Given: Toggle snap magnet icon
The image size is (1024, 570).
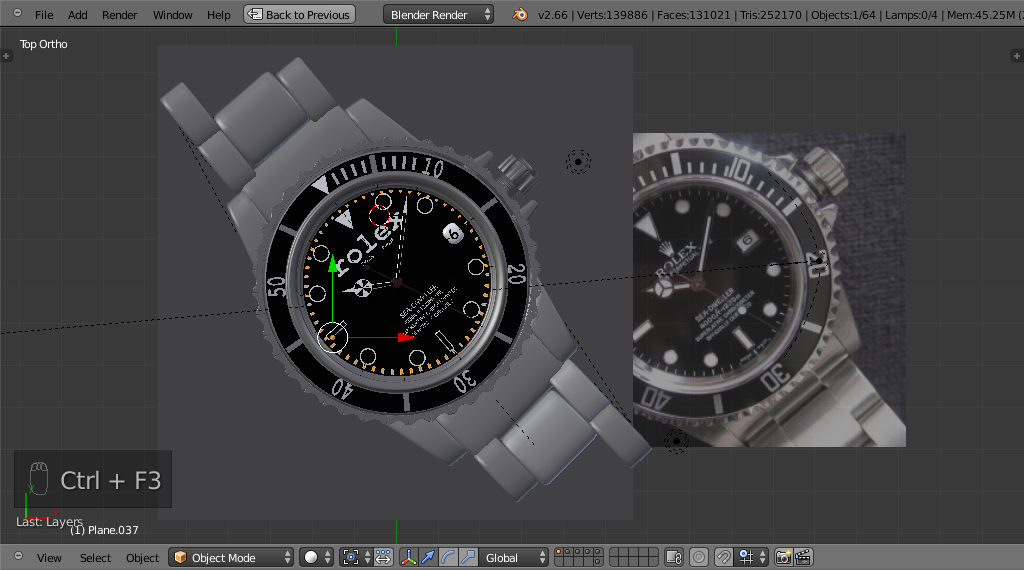Looking at the screenshot, I should [723, 558].
